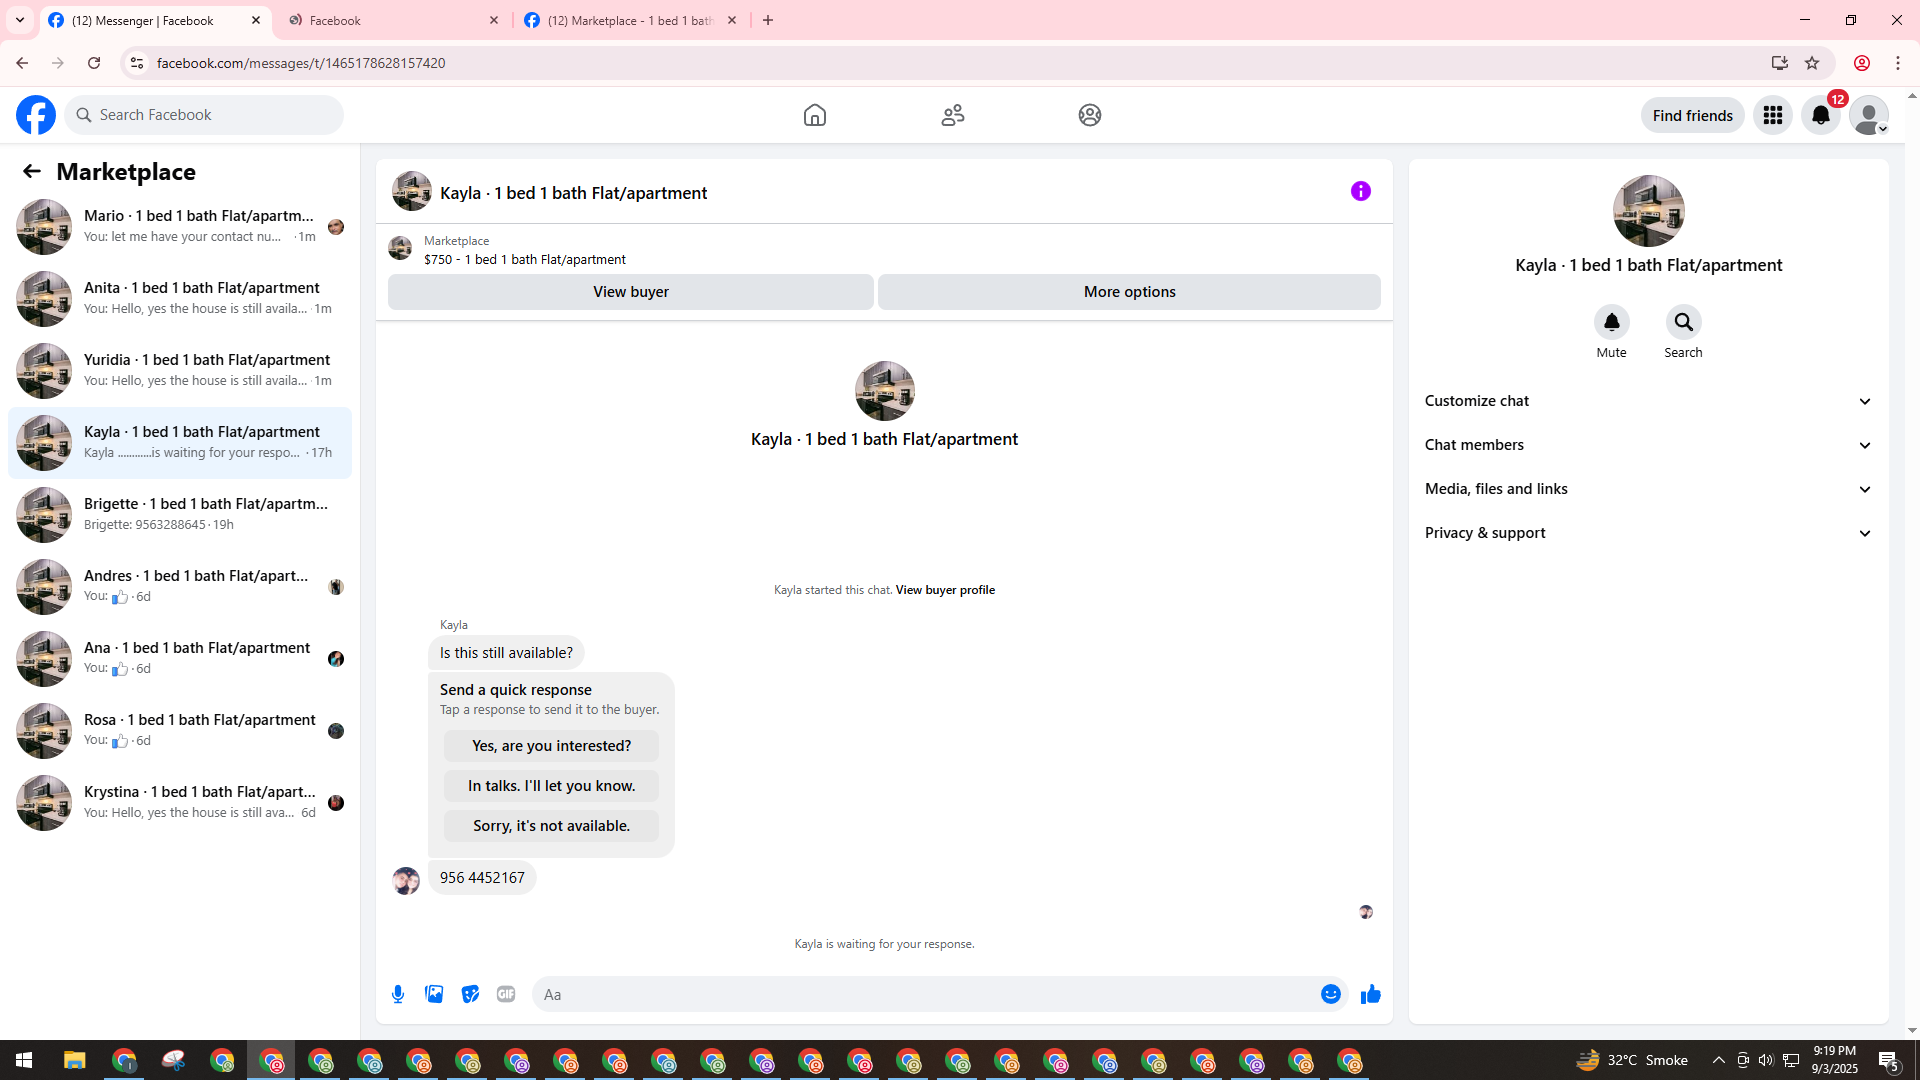Close the Marketplace browser tab
The width and height of the screenshot is (1920, 1080).
pos(732,20)
